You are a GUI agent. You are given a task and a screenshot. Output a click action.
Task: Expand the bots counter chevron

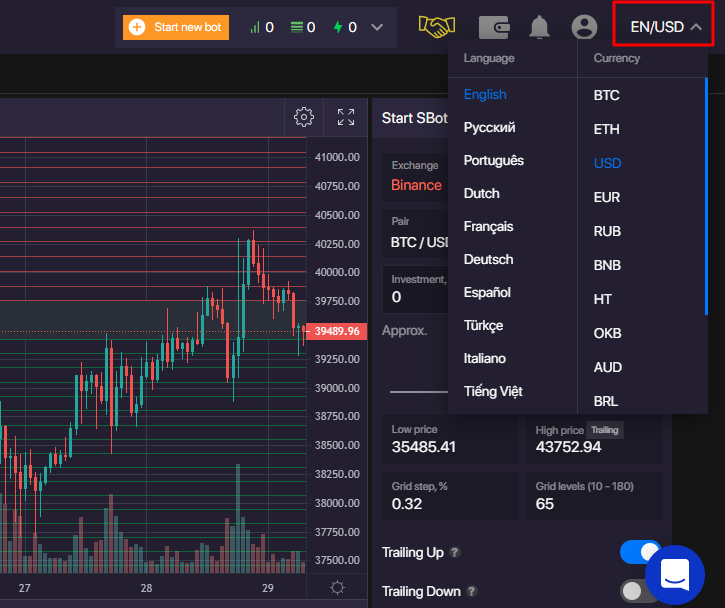click(x=377, y=27)
